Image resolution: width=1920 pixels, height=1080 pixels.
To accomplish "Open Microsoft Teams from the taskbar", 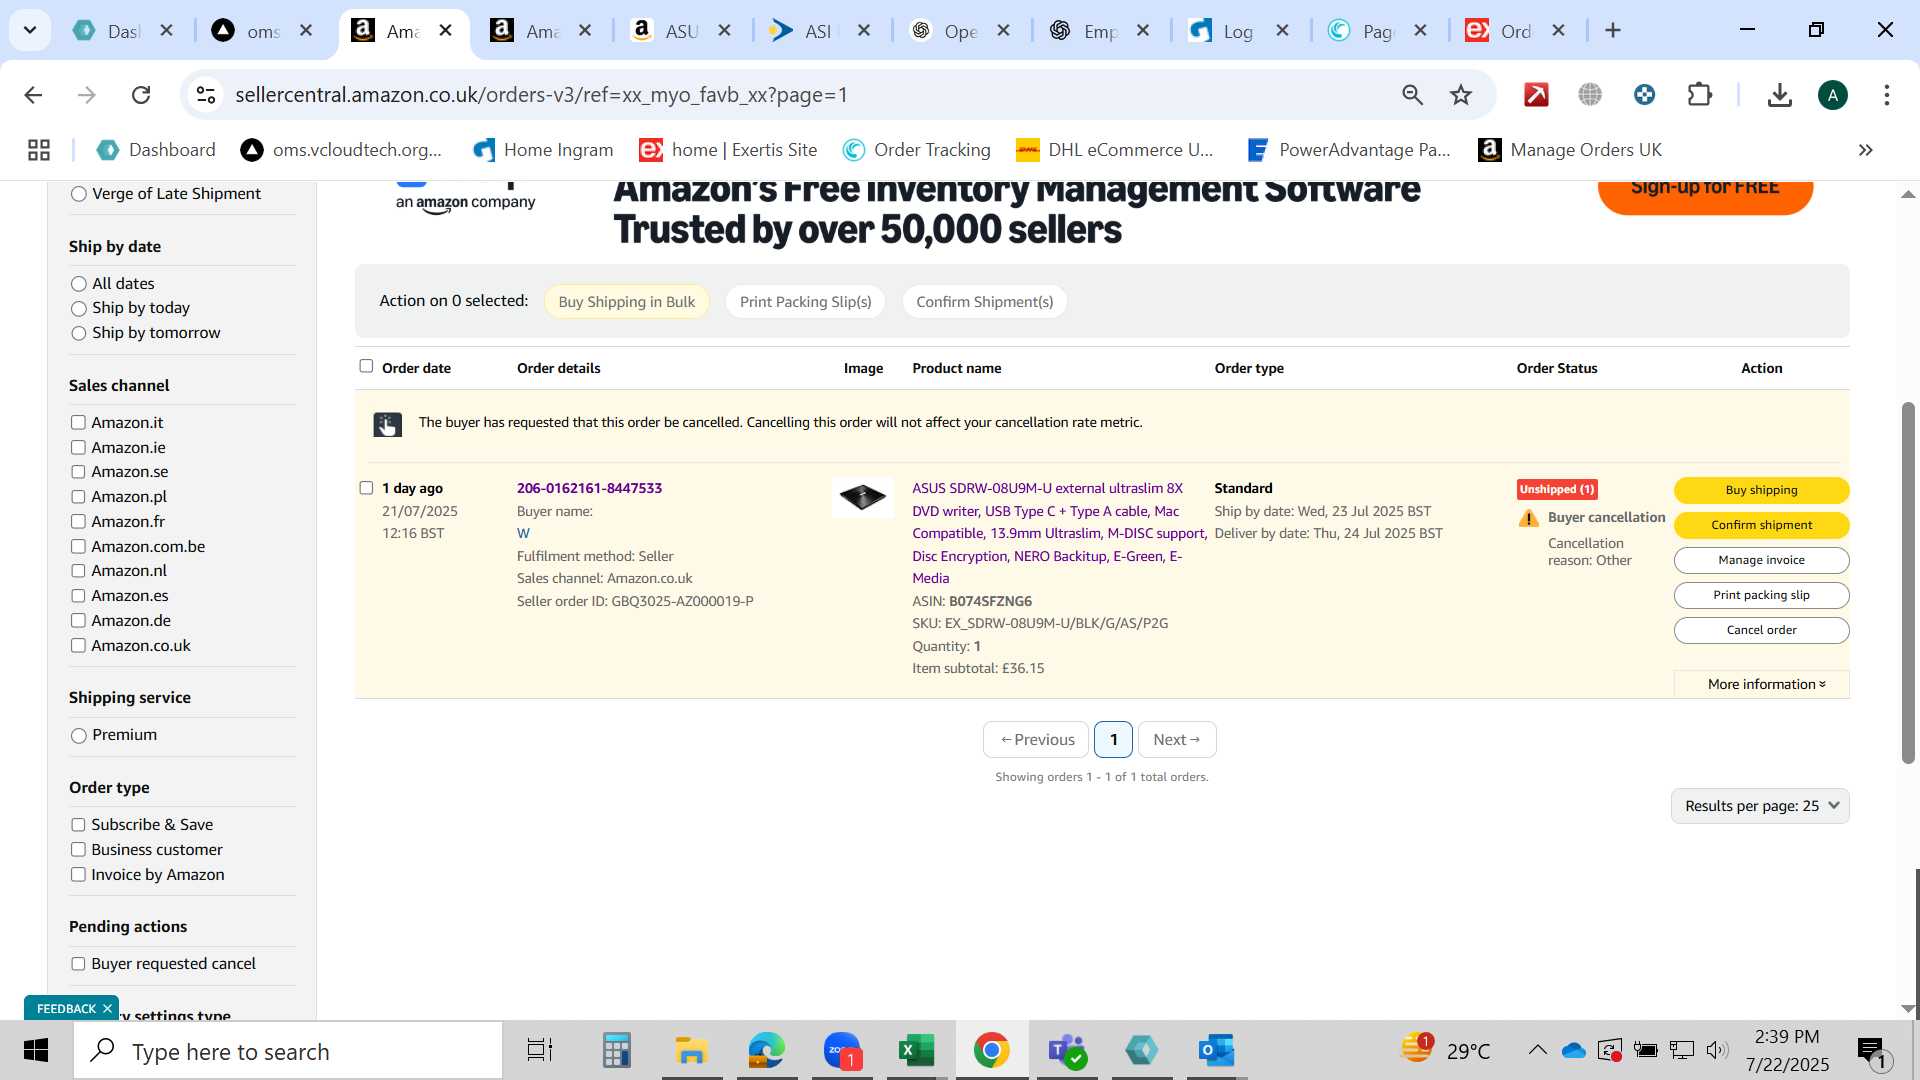I will coord(1066,1051).
